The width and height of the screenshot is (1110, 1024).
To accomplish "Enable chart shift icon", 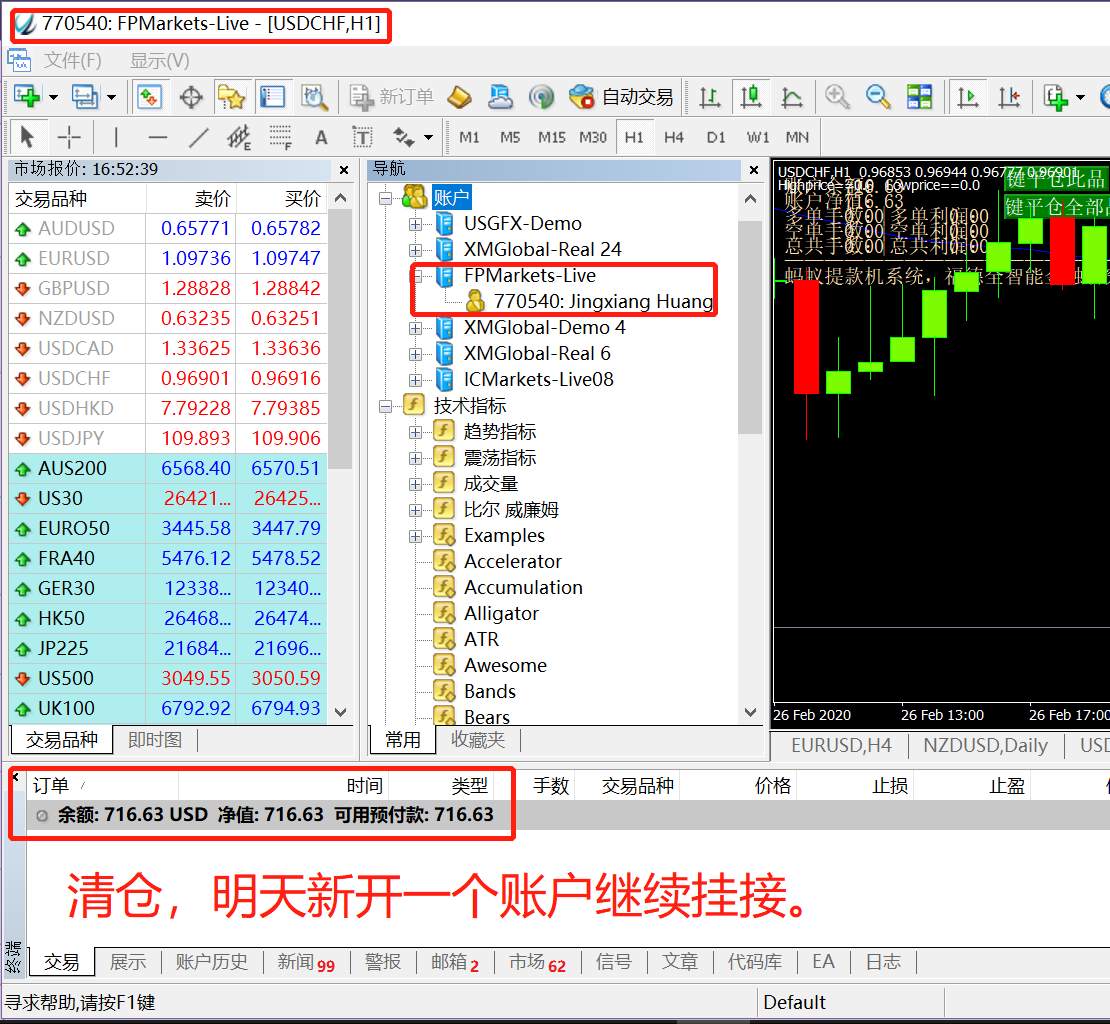I will click(1009, 96).
